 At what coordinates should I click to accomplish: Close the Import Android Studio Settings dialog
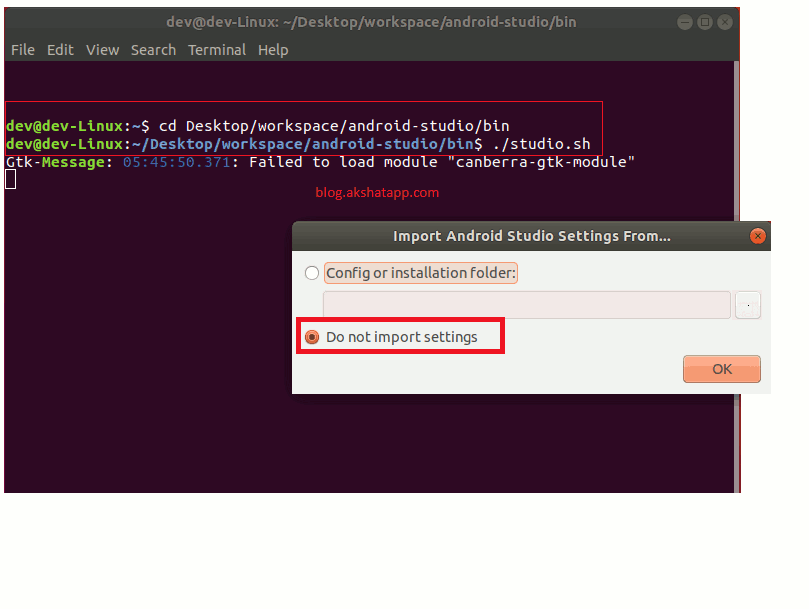757,236
